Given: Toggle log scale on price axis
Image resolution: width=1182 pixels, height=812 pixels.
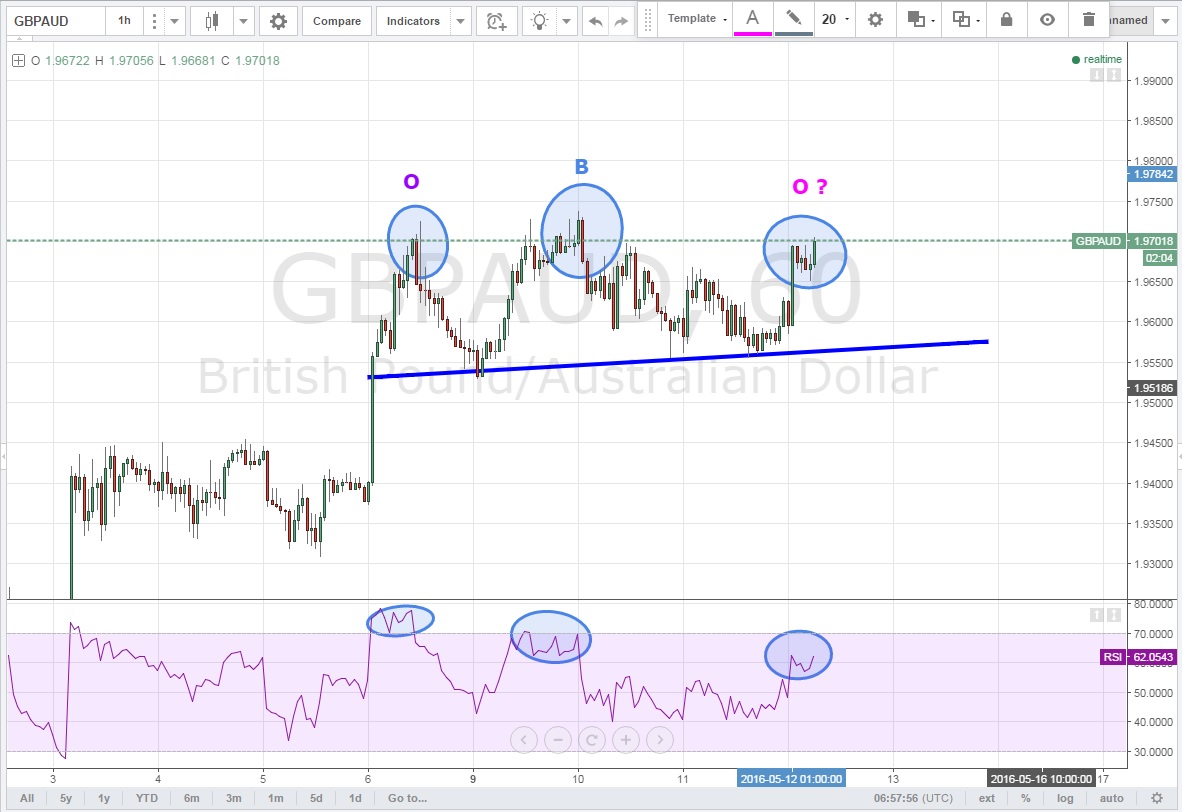Looking at the screenshot, I should click(1065, 798).
